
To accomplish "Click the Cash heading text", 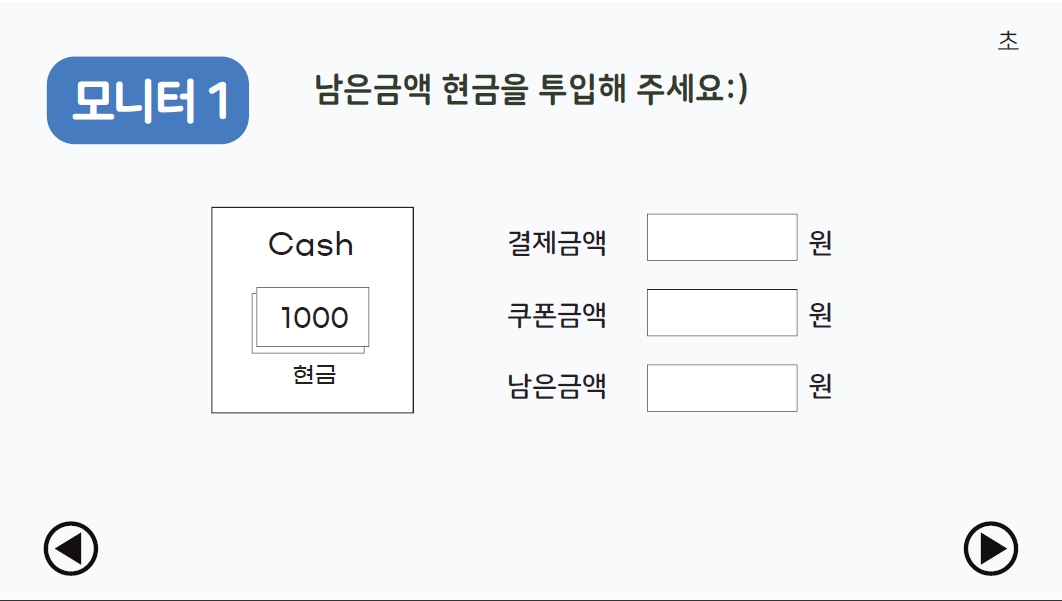I will 311,244.
